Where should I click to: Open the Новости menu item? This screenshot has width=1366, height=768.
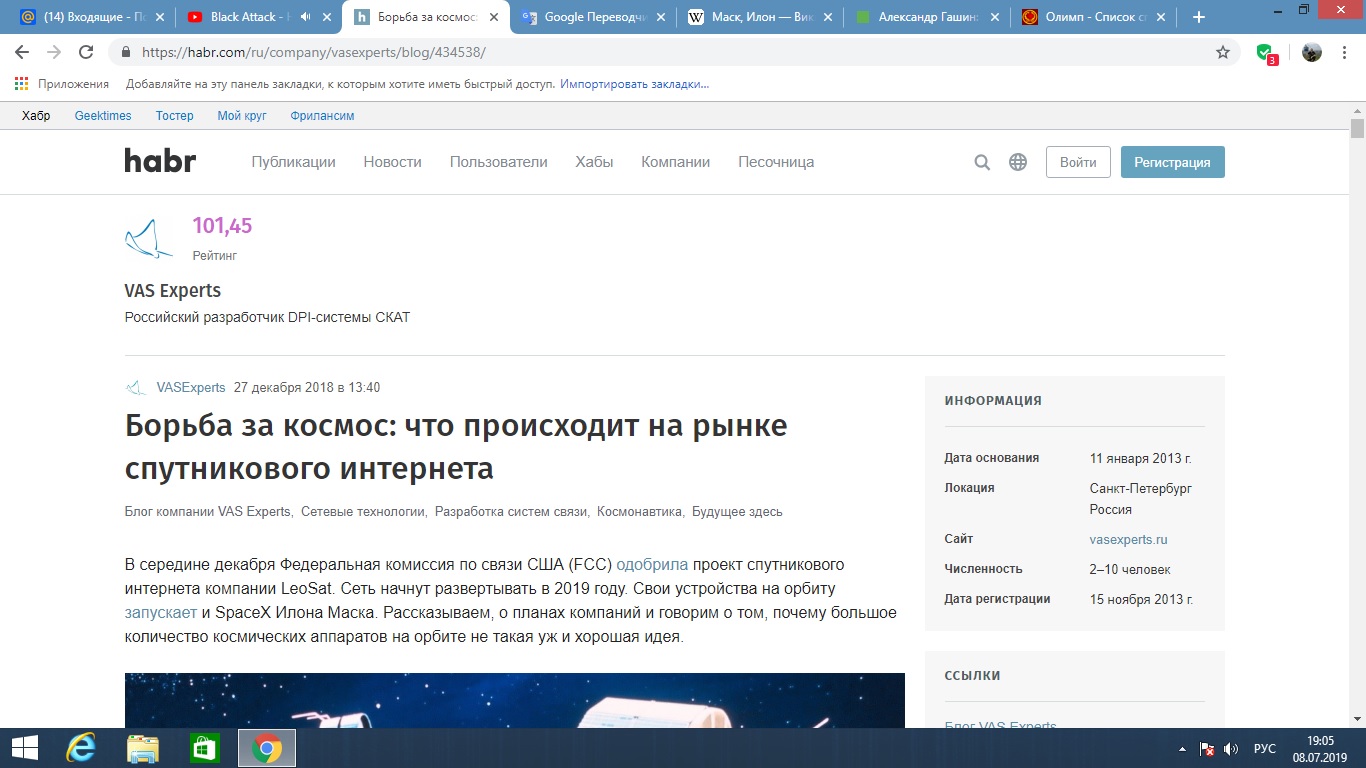click(x=392, y=162)
